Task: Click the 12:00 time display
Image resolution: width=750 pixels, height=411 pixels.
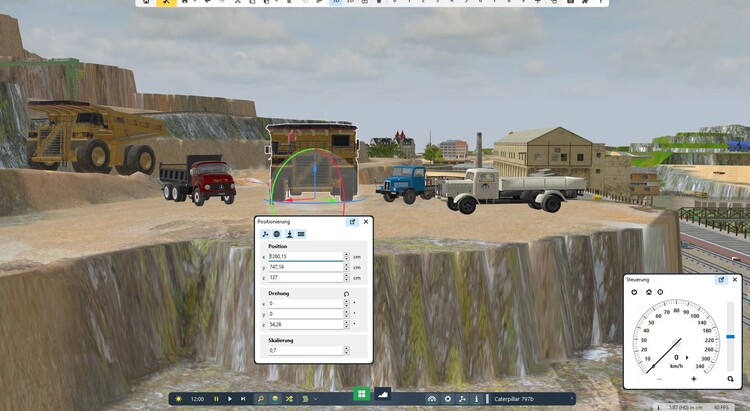Action: [198, 399]
